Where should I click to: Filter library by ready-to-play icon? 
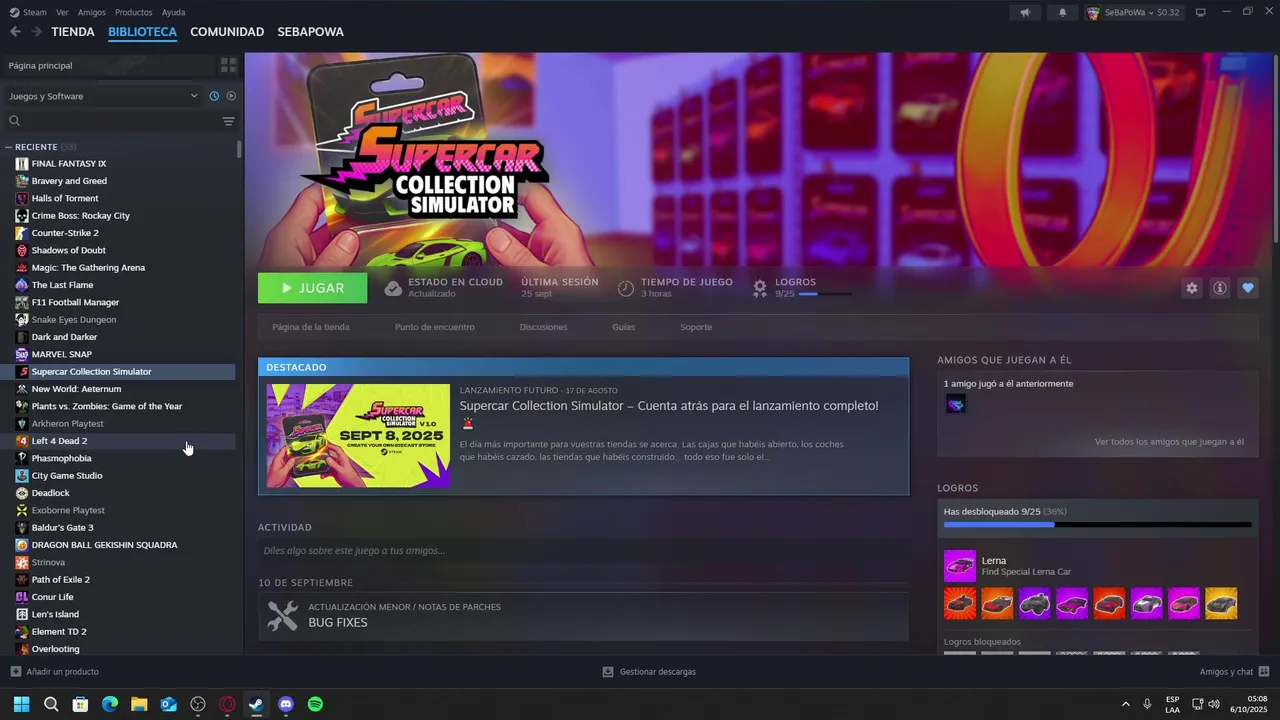coord(231,96)
